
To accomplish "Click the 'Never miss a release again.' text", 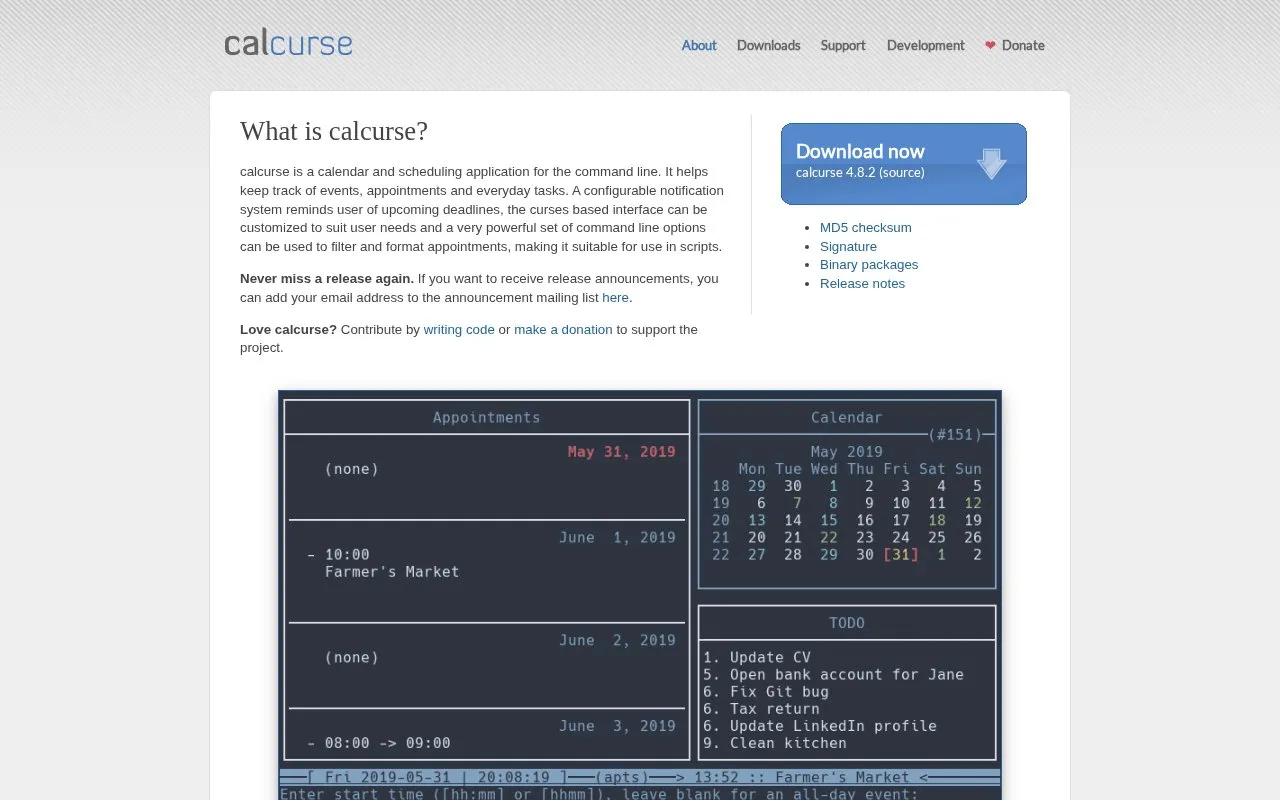I will [x=327, y=279].
